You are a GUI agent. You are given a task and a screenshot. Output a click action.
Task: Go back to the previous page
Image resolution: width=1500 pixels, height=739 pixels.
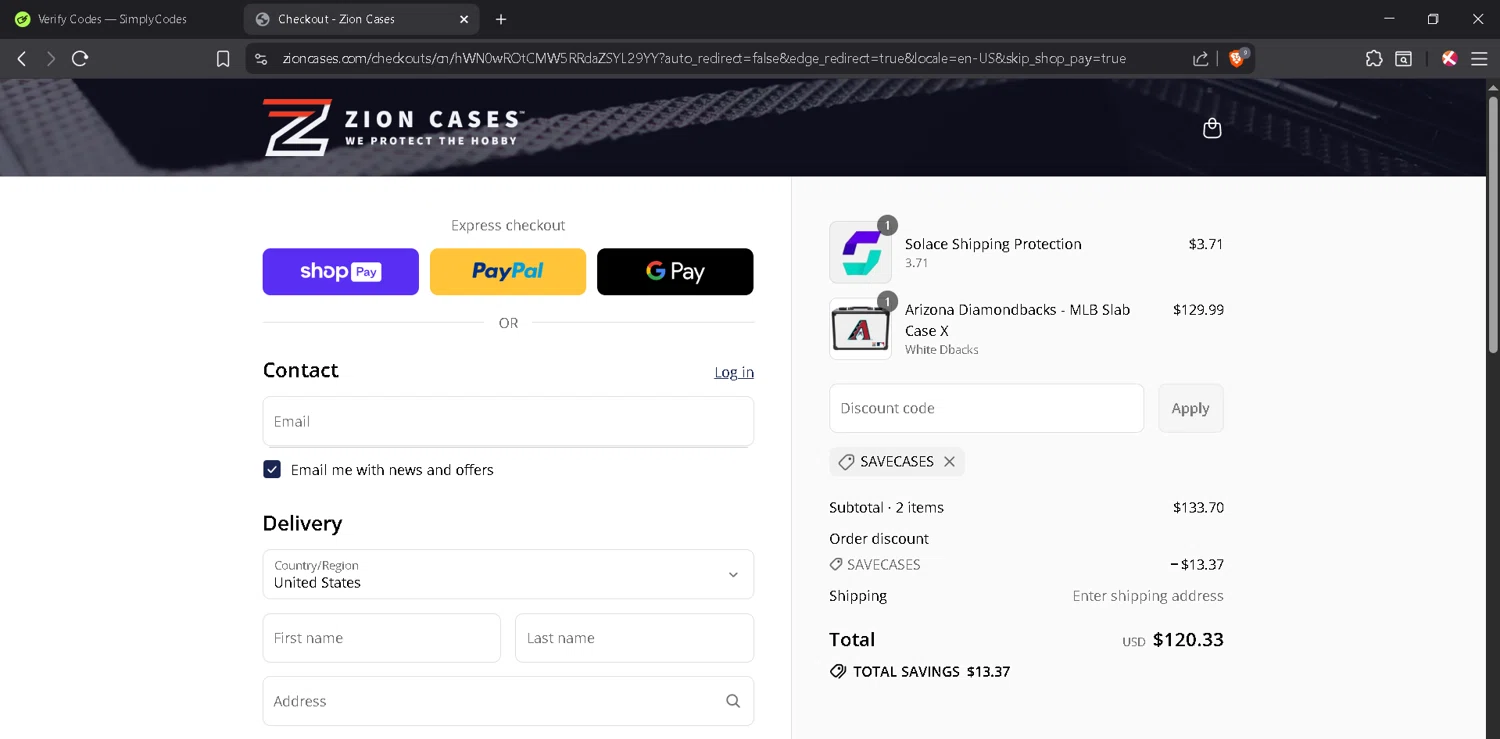(x=22, y=59)
